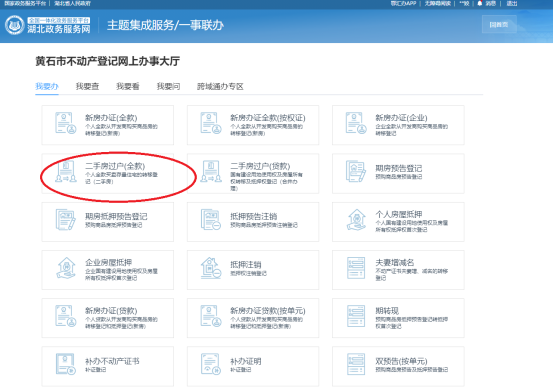Open the 湖北省人民政府 link
The width and height of the screenshot is (554, 389).
pyautogui.click(x=72, y=4)
